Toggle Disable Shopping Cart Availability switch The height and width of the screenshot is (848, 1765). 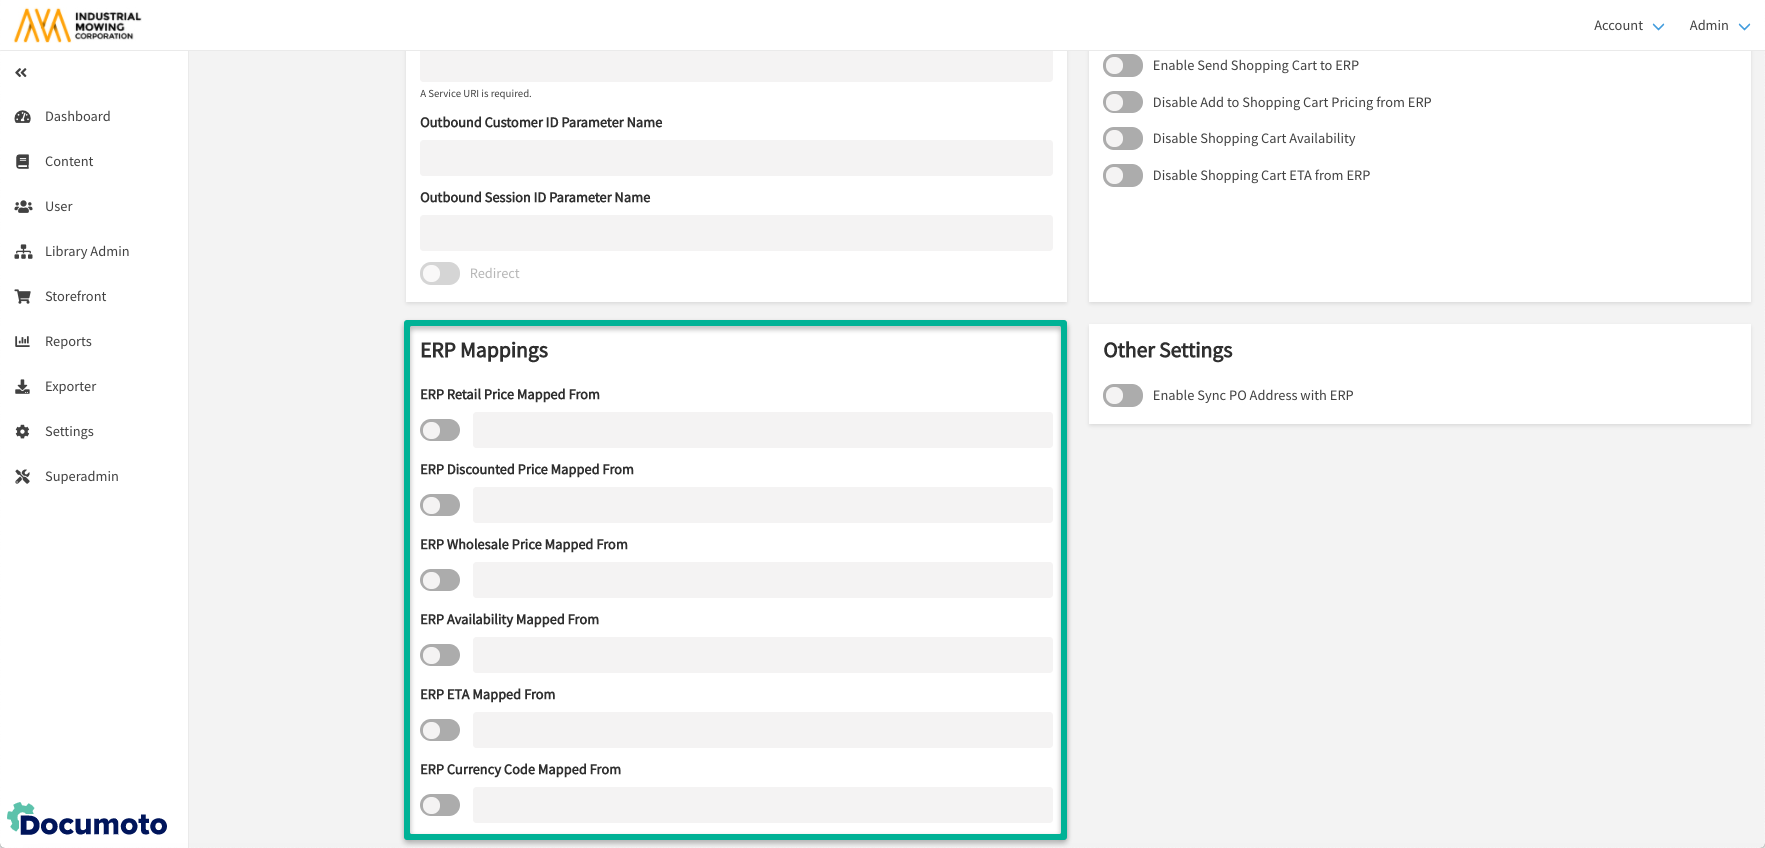pos(1123,139)
